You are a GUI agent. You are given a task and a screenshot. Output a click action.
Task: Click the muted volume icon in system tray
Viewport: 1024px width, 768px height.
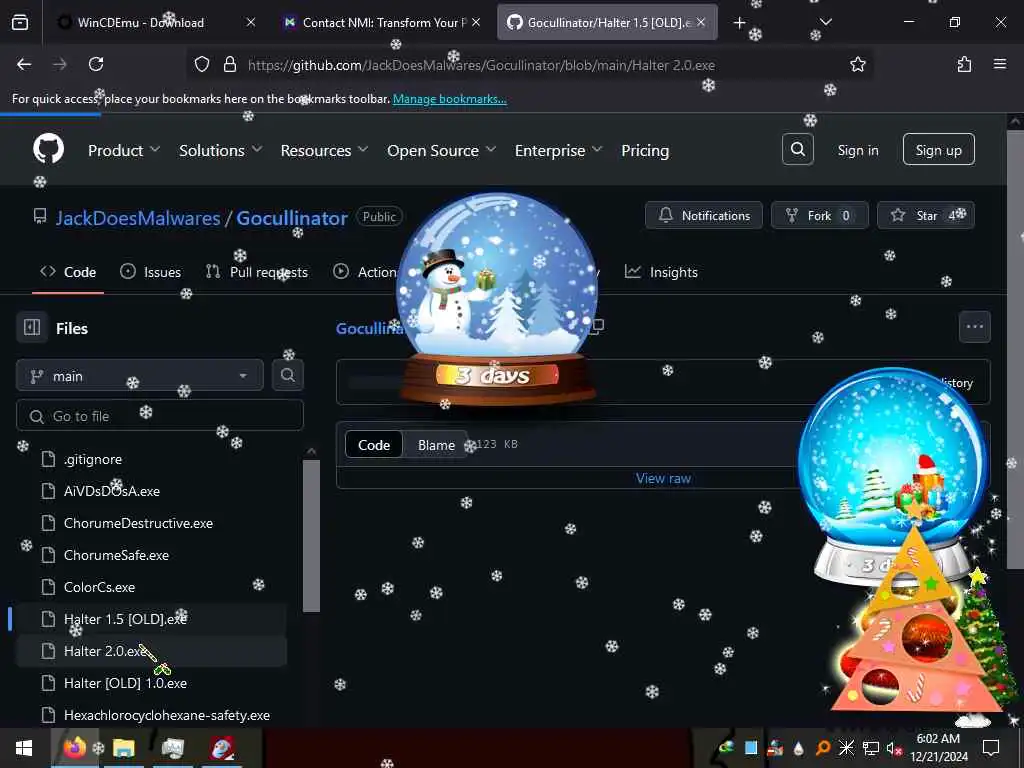[x=893, y=748]
